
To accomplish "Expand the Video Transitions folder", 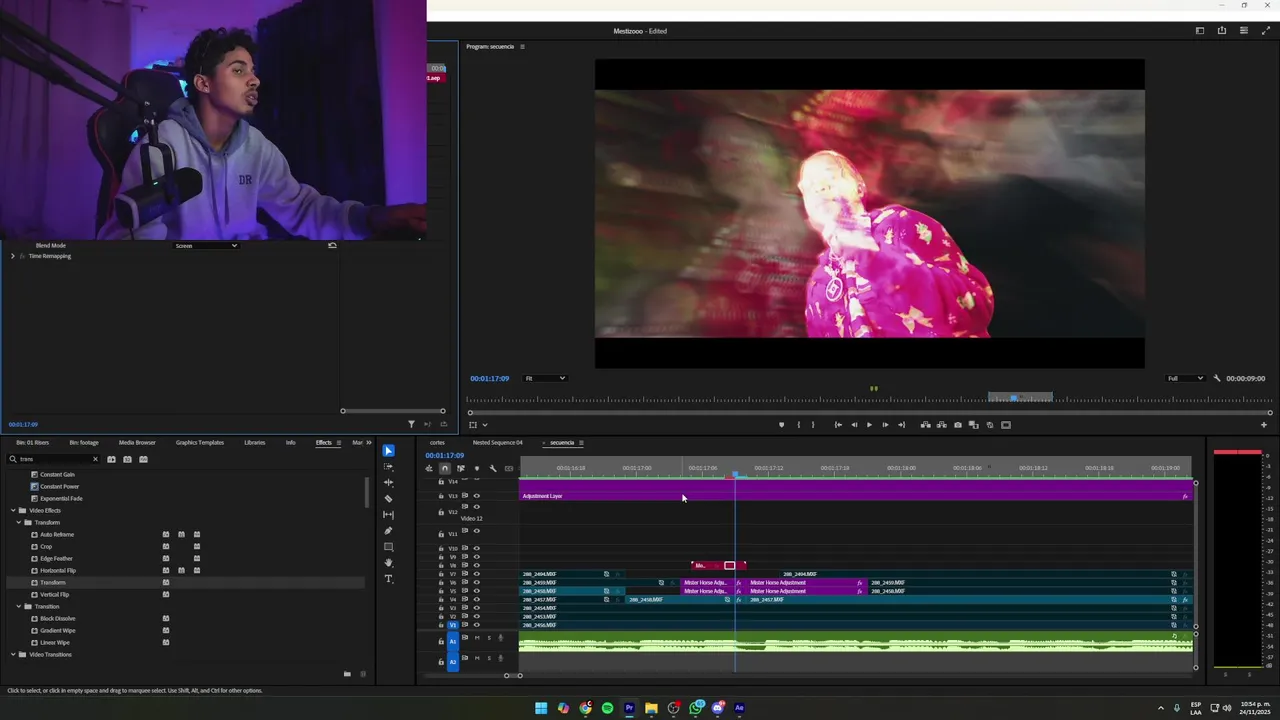I will 12,654.
